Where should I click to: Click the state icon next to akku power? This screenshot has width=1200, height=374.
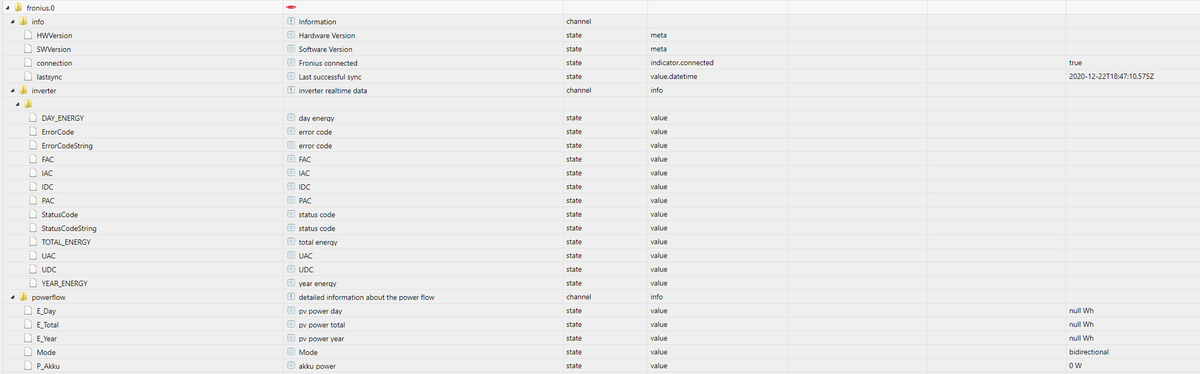click(x=291, y=366)
